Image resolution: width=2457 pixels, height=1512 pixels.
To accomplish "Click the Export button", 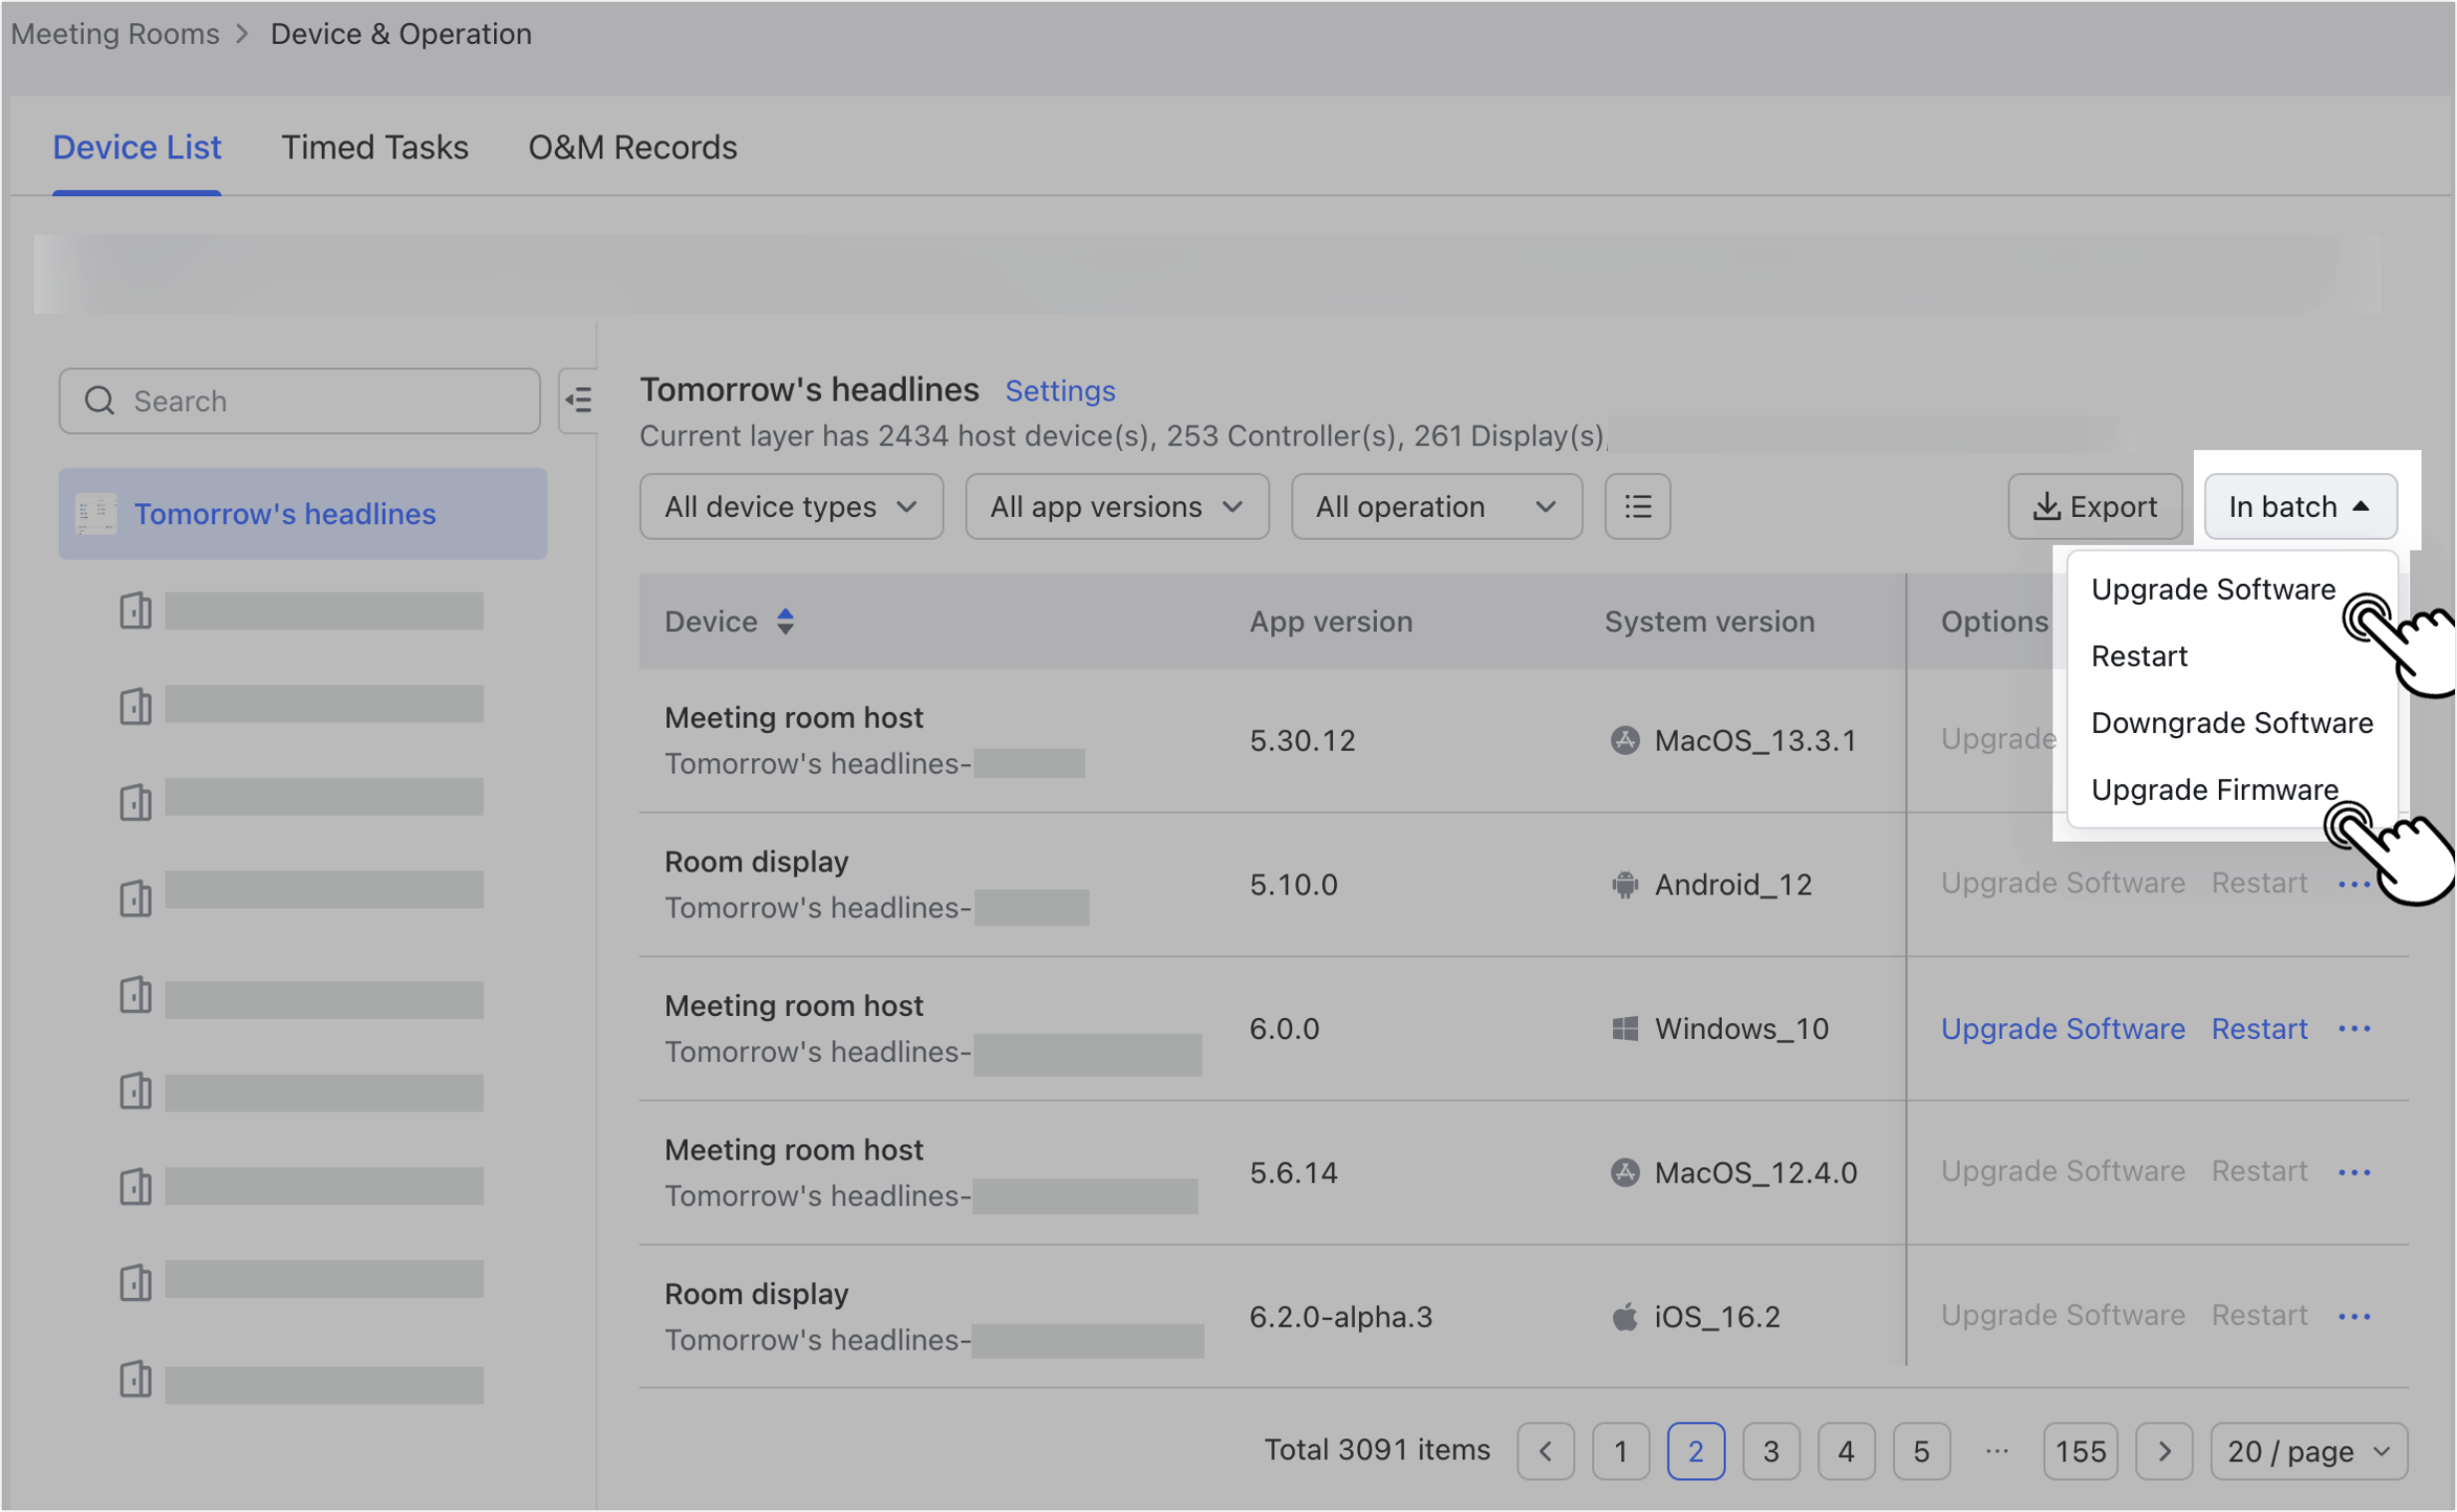I will [x=2095, y=506].
